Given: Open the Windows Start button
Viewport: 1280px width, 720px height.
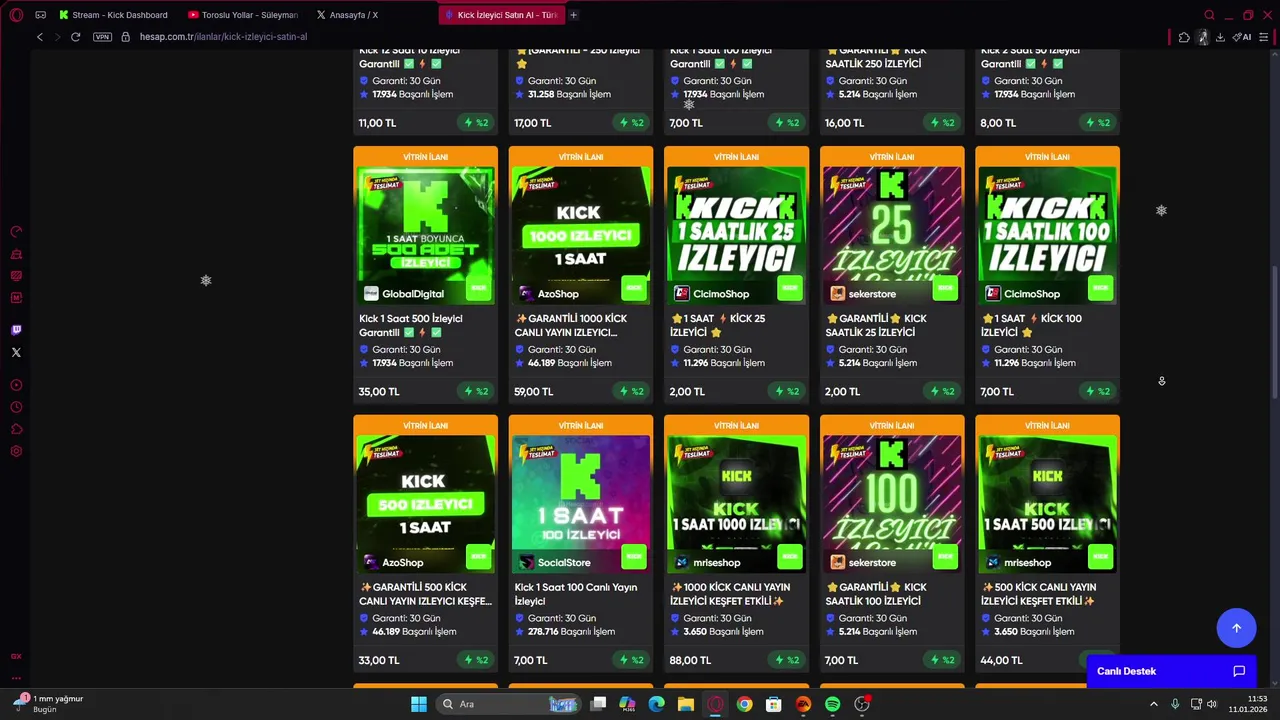Looking at the screenshot, I should (x=418, y=704).
